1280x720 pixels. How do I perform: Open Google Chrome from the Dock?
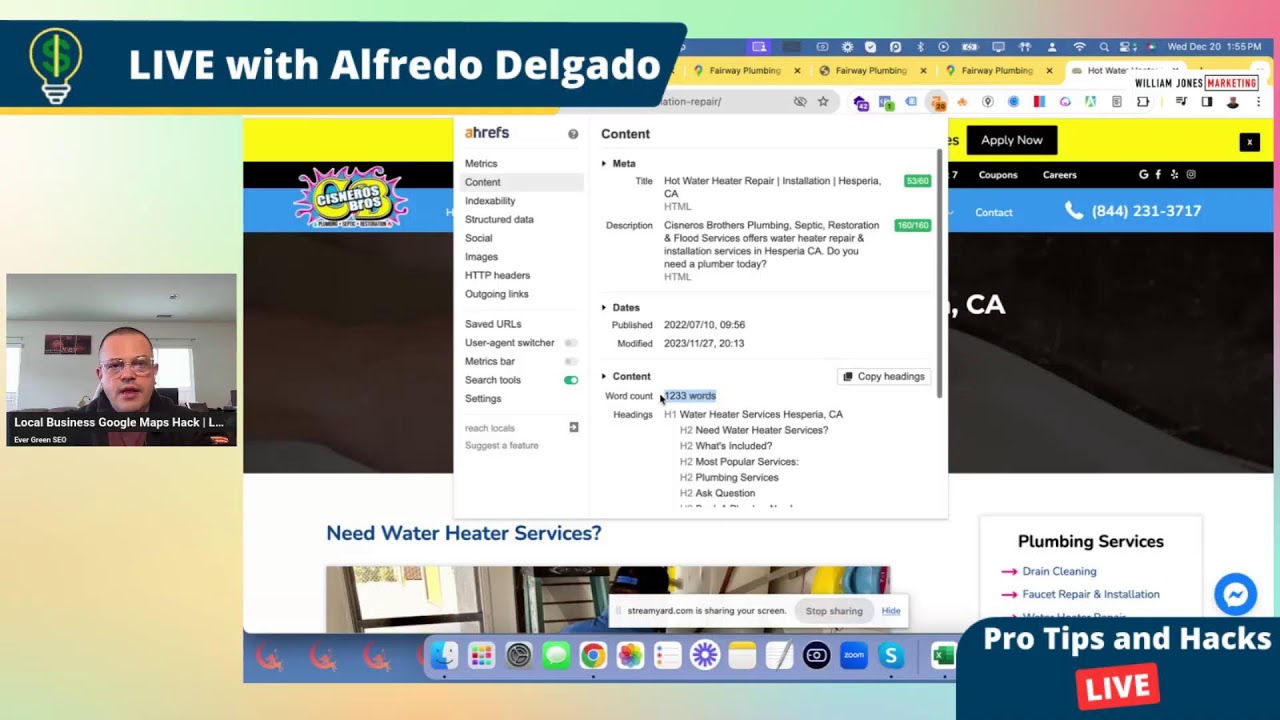593,656
